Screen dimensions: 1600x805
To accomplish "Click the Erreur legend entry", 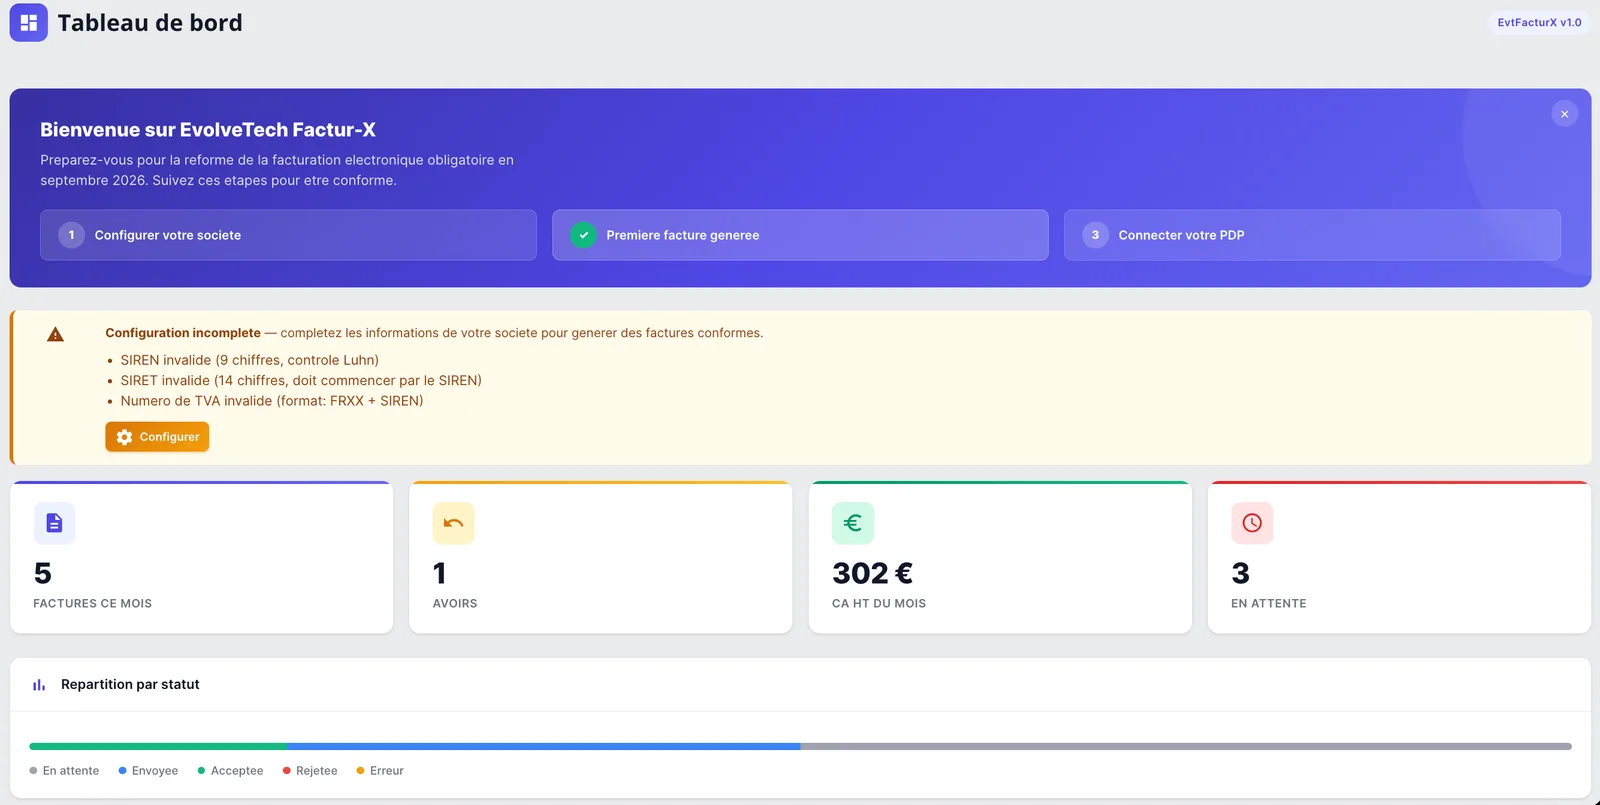I will pos(380,771).
